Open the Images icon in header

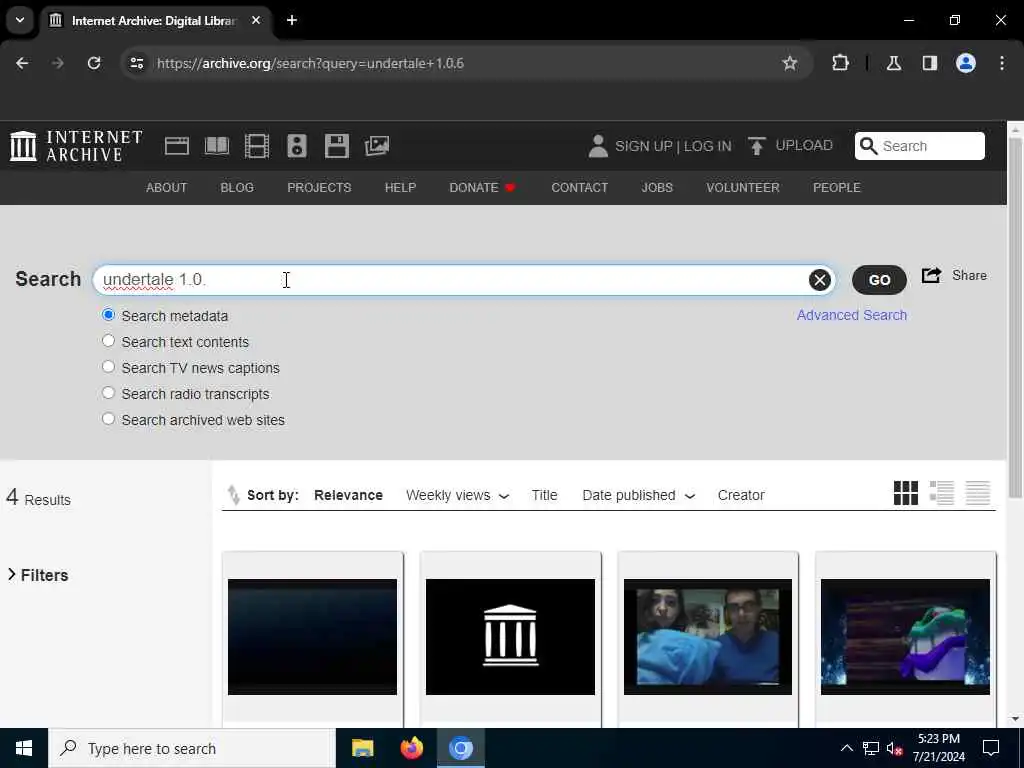coord(377,146)
